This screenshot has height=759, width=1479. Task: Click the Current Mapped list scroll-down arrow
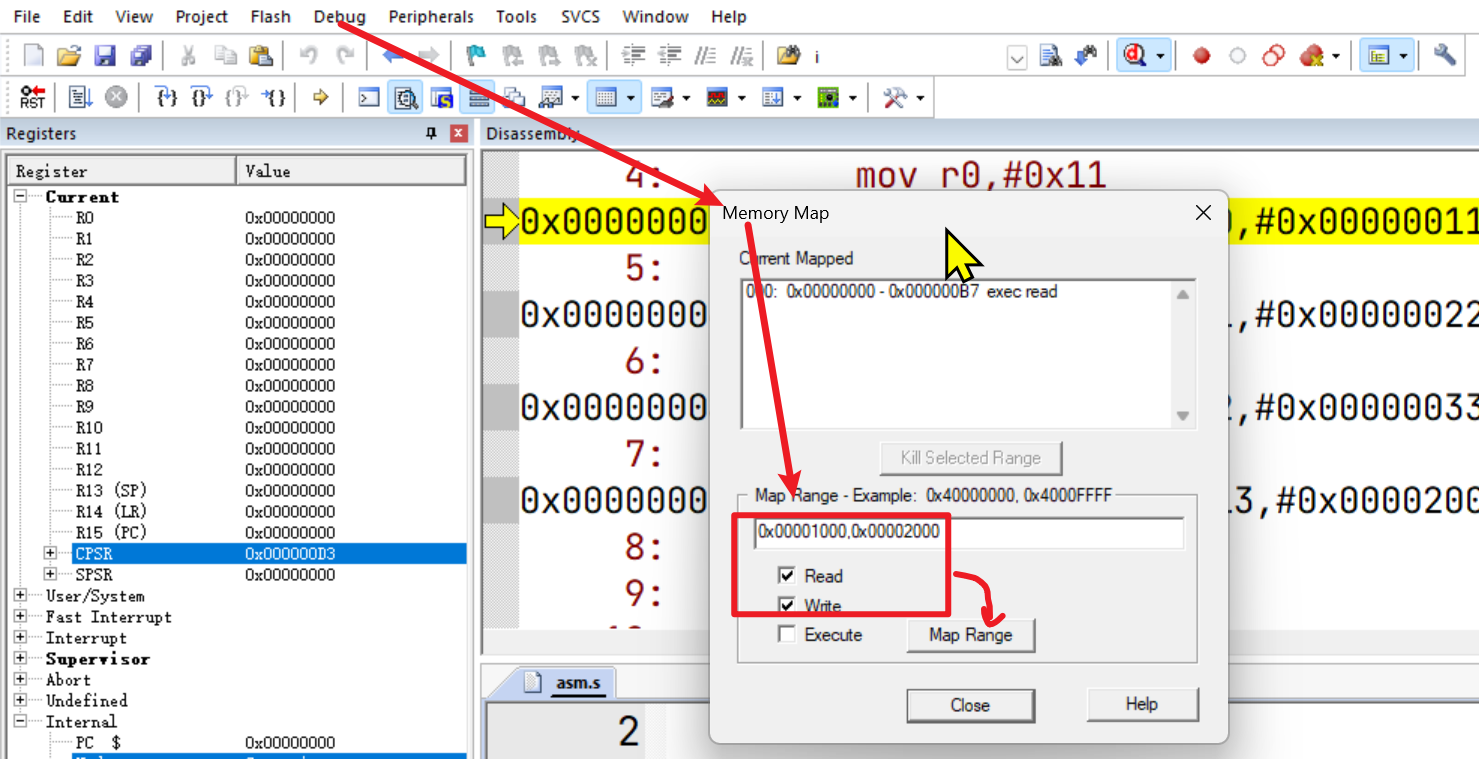pyautogui.click(x=1183, y=416)
